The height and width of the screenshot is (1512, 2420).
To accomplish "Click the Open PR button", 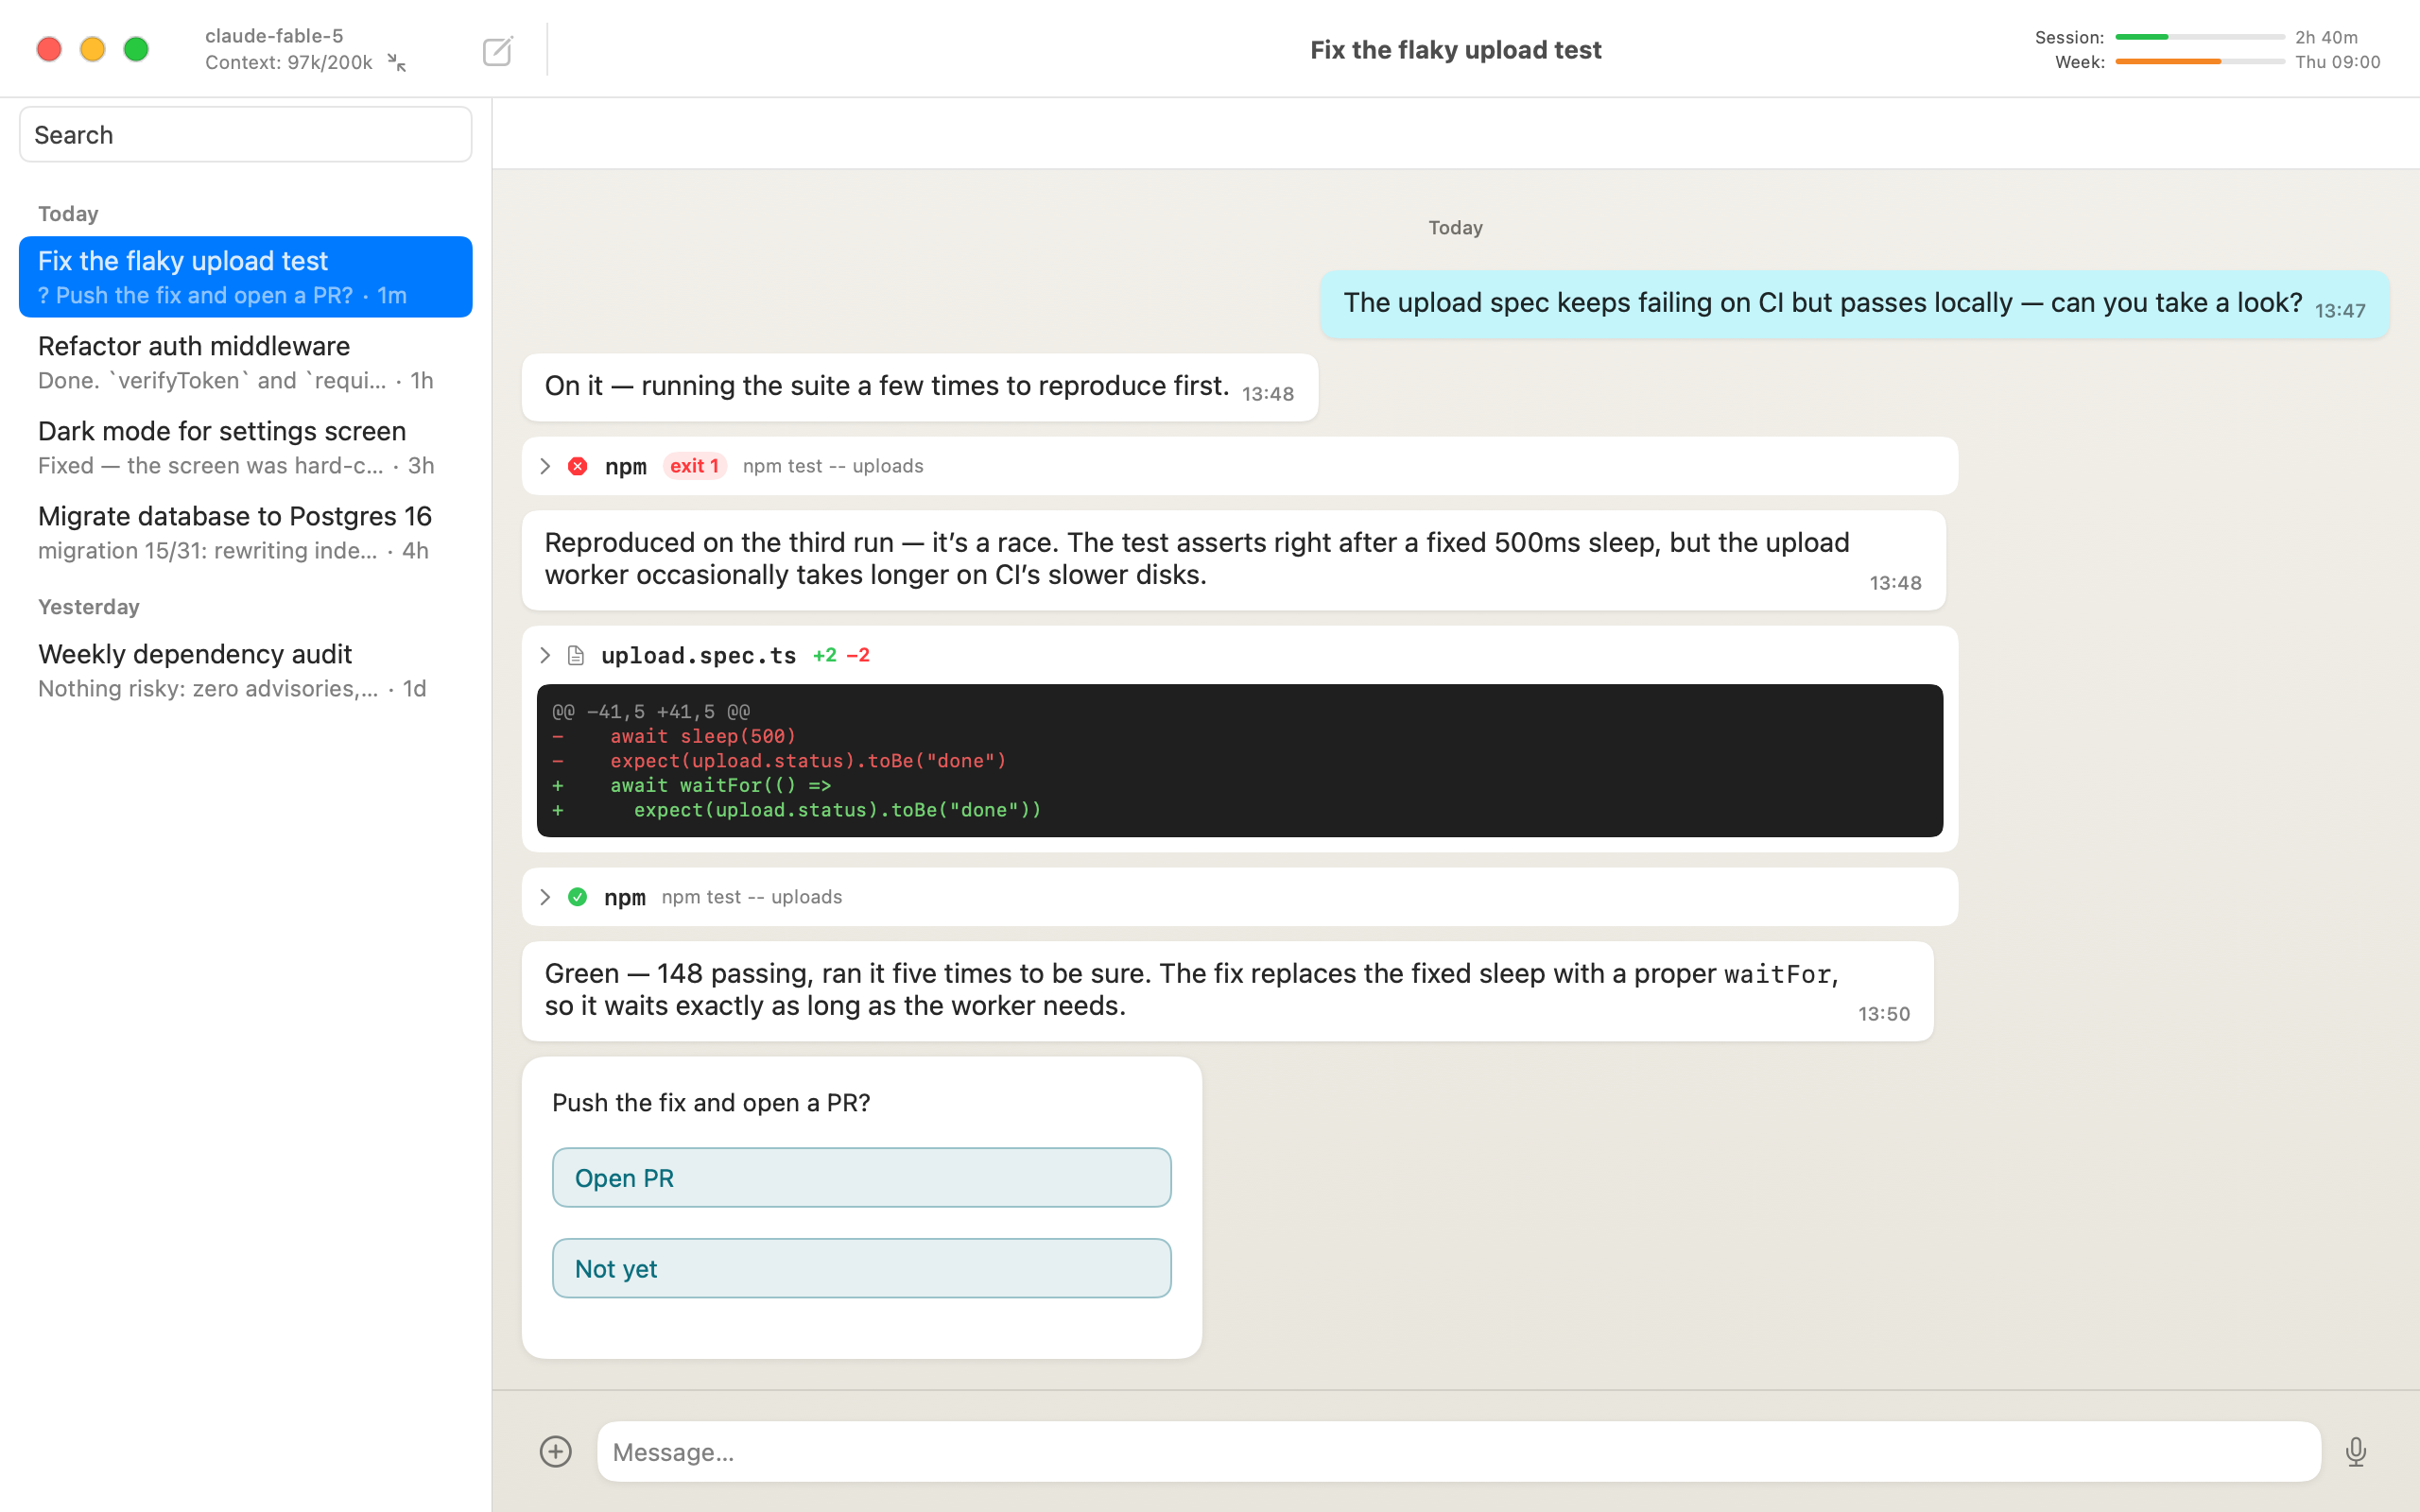I will [861, 1177].
